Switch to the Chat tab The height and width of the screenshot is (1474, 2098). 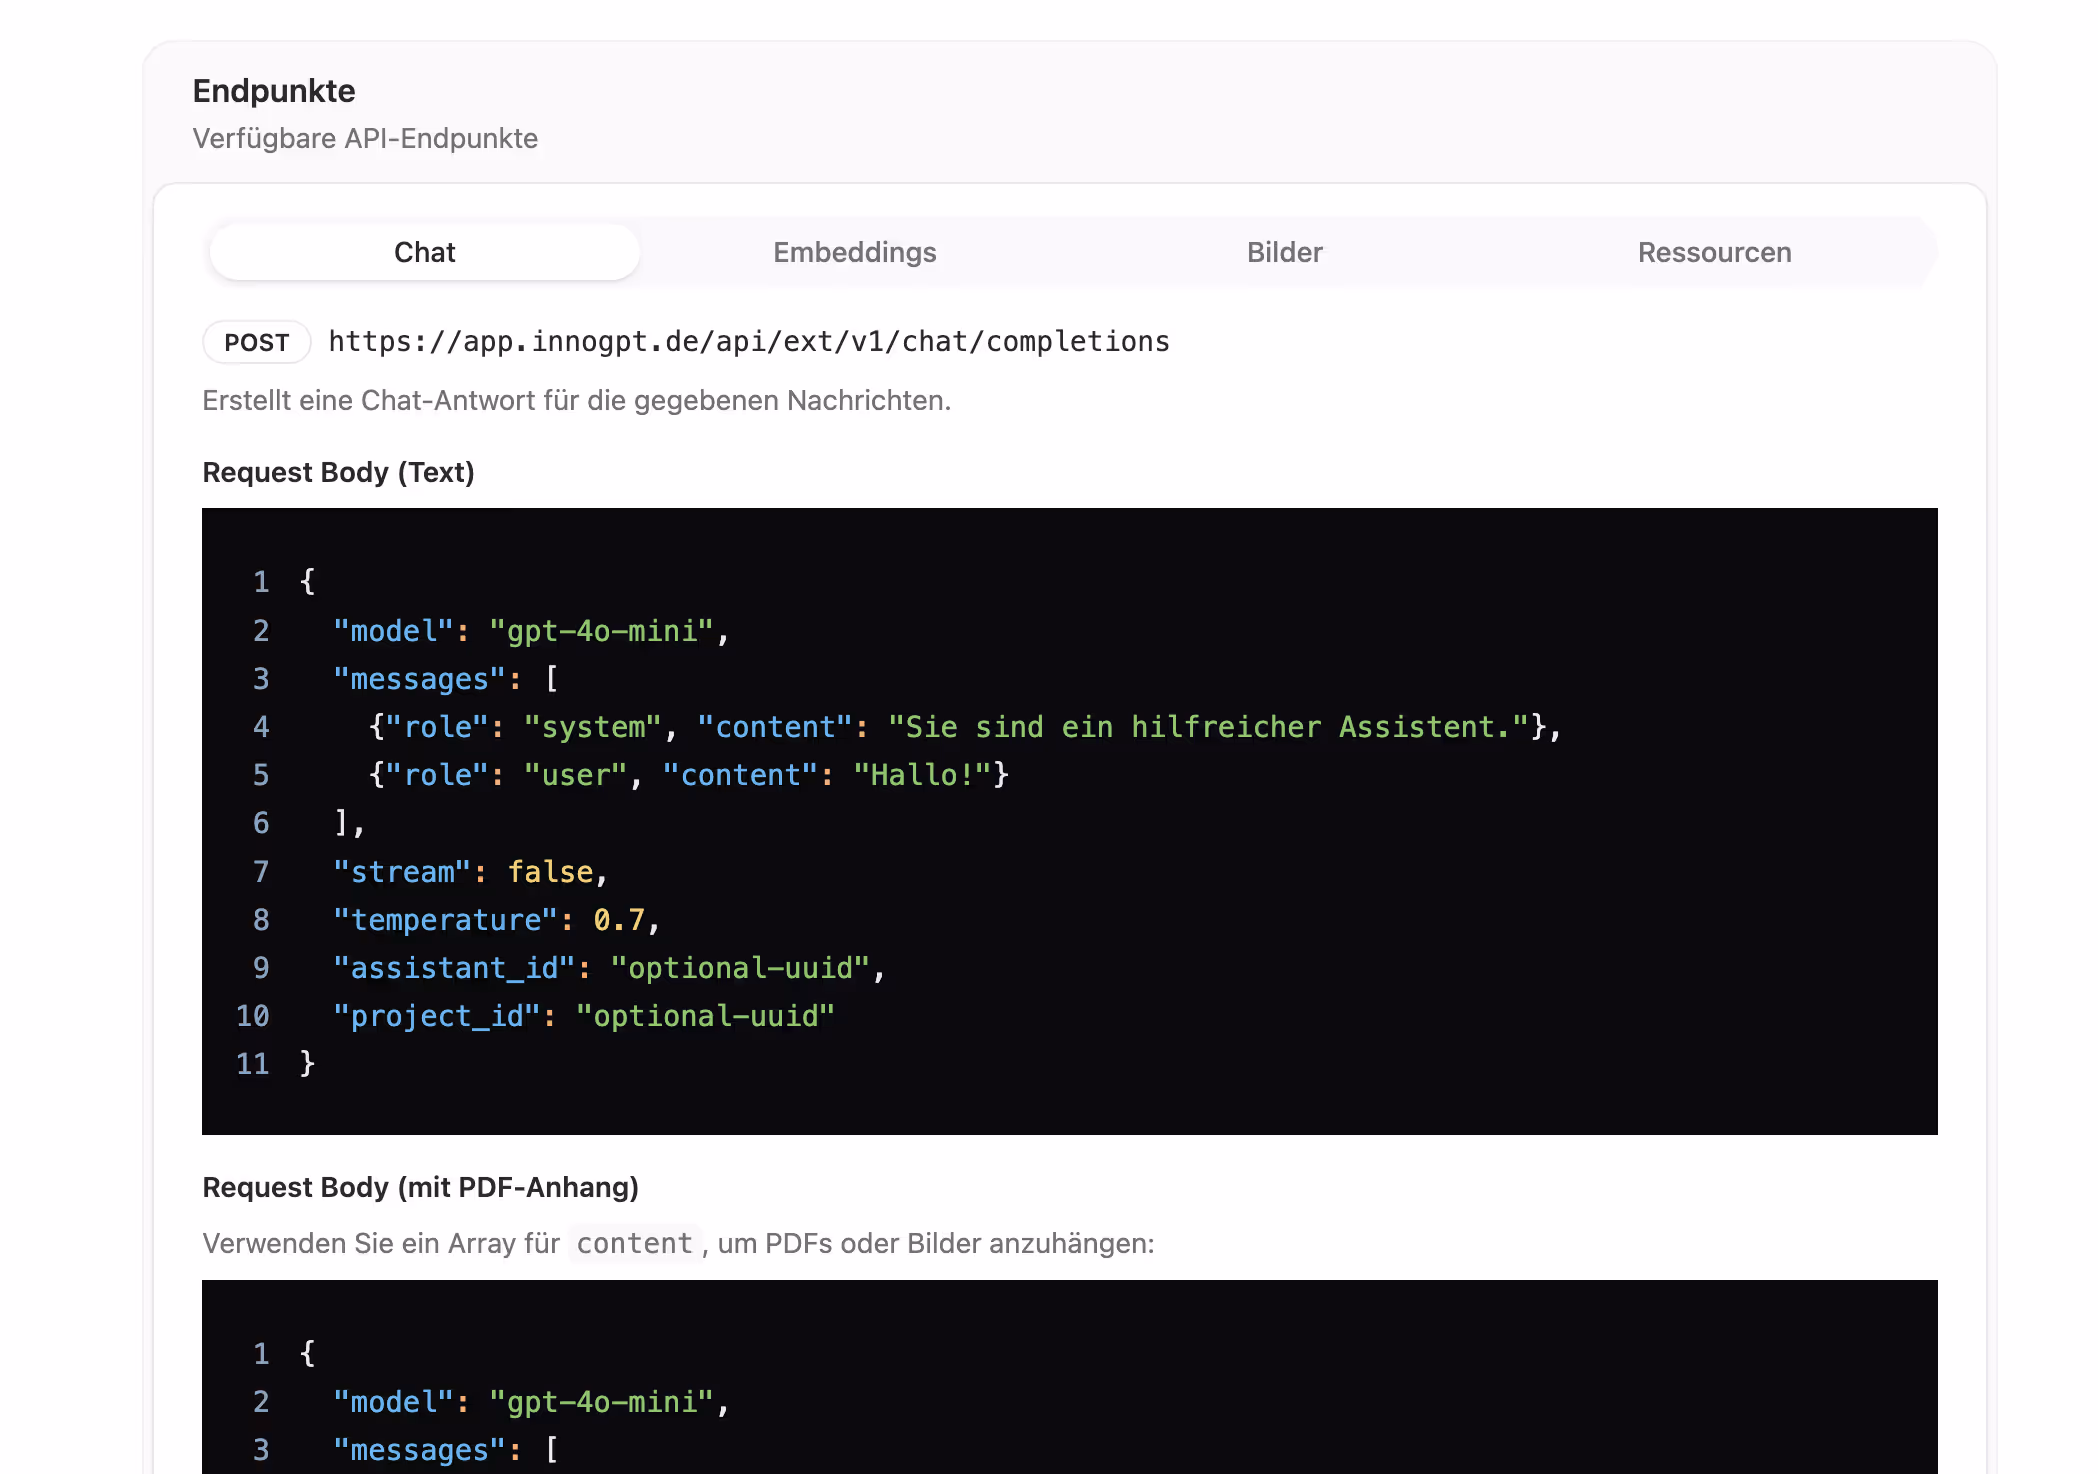pyautogui.click(x=424, y=252)
